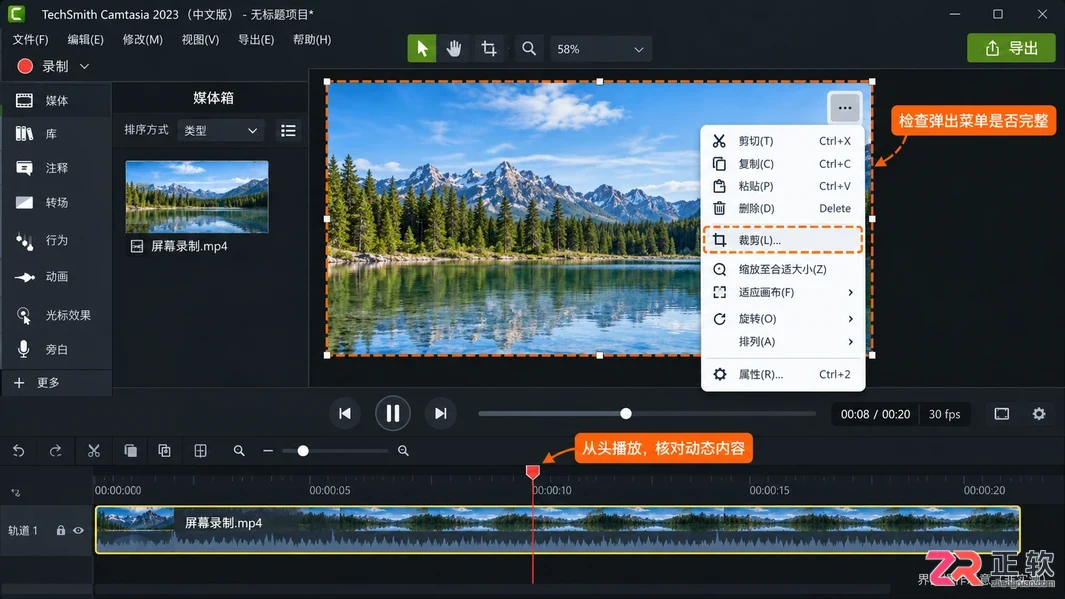Screen dimensions: 1065x599
Task: Start recording with the 录制 button
Action: [43, 66]
